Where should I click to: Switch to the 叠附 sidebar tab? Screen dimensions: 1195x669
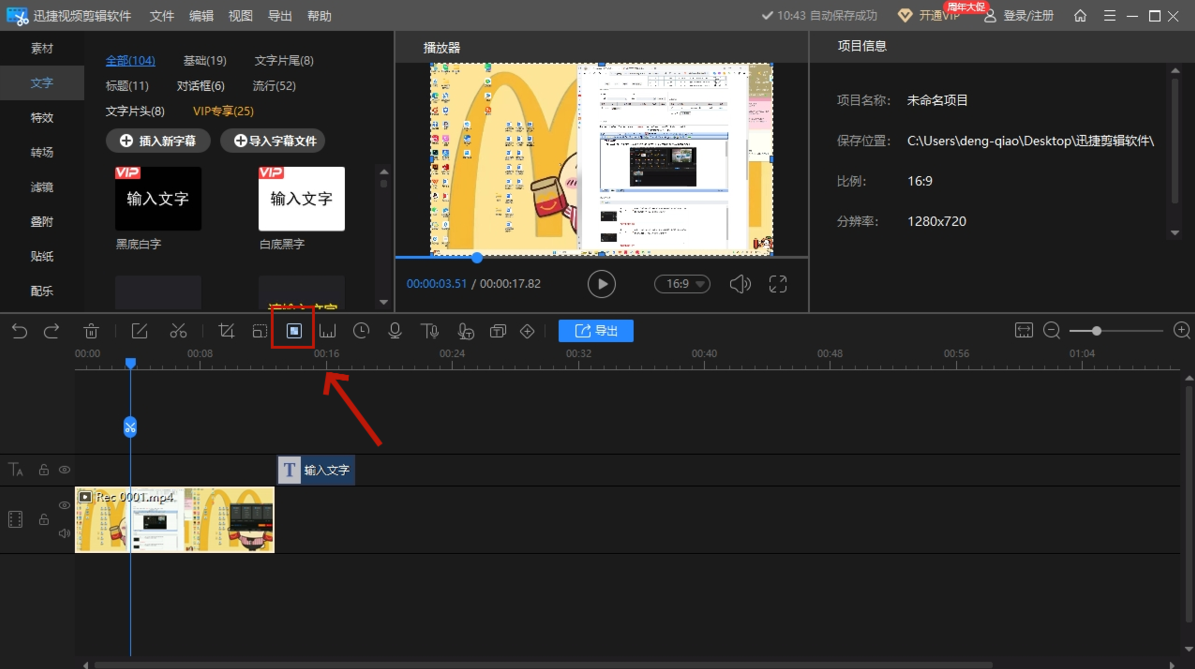tap(42, 222)
